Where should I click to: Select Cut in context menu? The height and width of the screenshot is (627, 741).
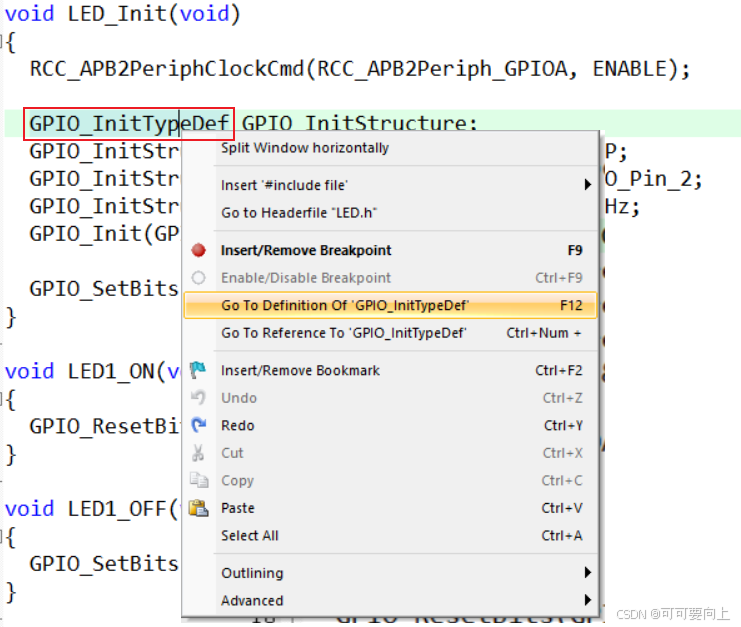coord(390,453)
